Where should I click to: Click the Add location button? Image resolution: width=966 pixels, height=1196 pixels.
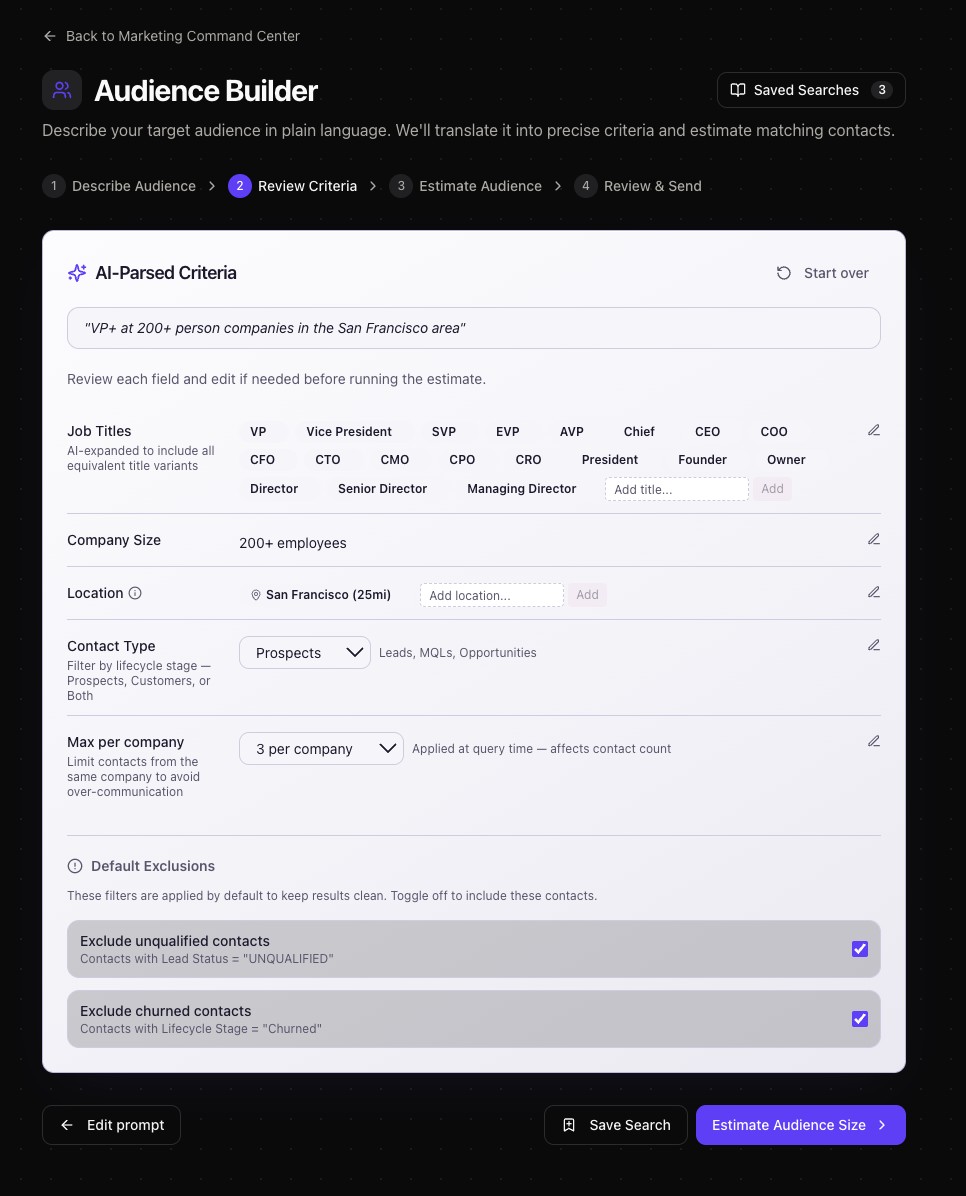588,595
